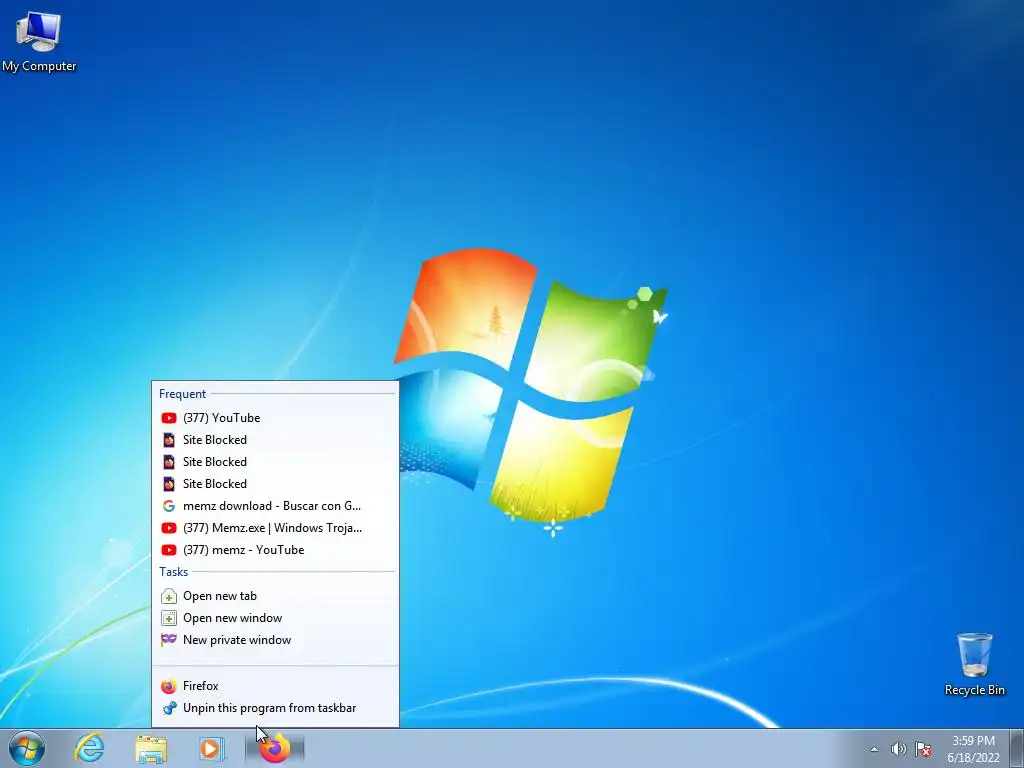This screenshot has height=768, width=1024.
Task: Click the Google icon beside memz download
Action: click(168, 506)
